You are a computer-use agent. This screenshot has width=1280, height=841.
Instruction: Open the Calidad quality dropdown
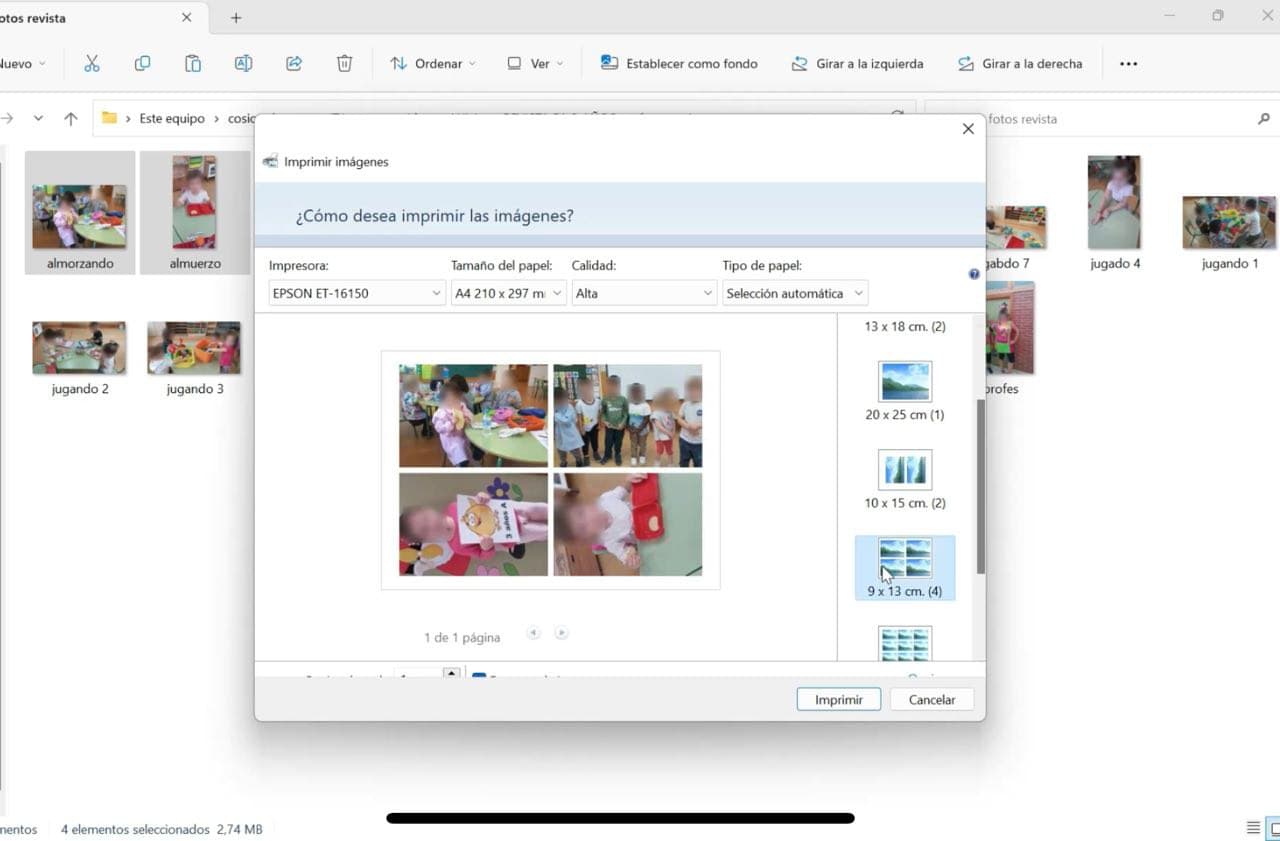(x=644, y=293)
